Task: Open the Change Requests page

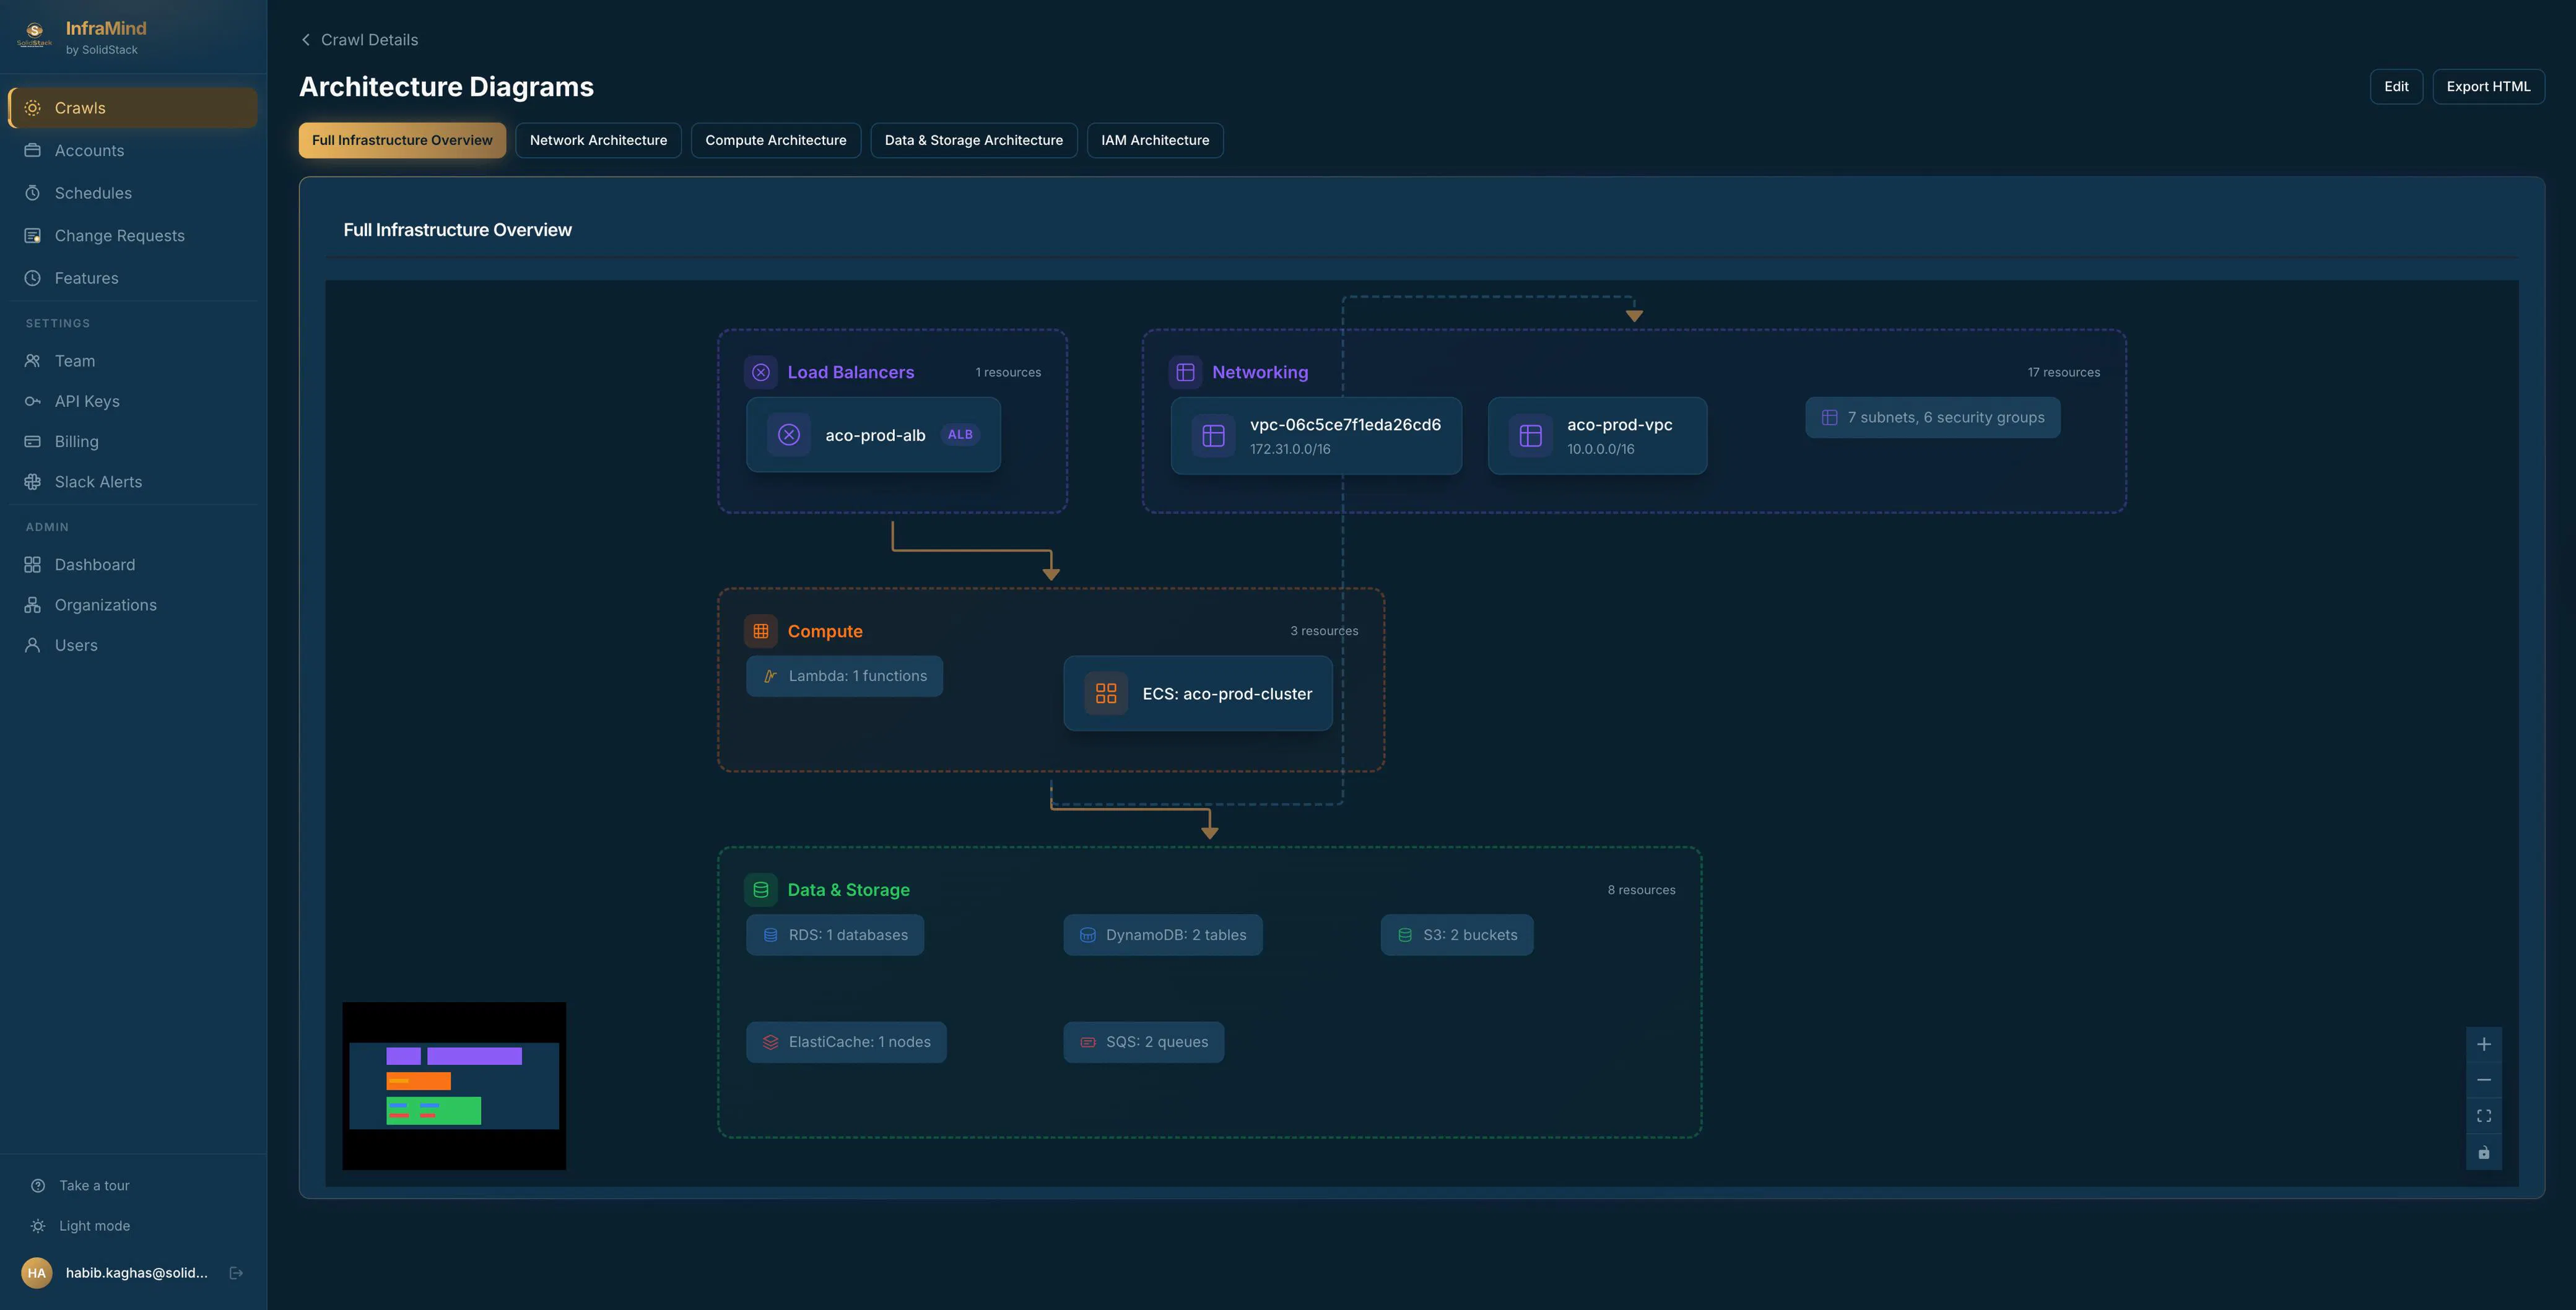Action: point(132,236)
